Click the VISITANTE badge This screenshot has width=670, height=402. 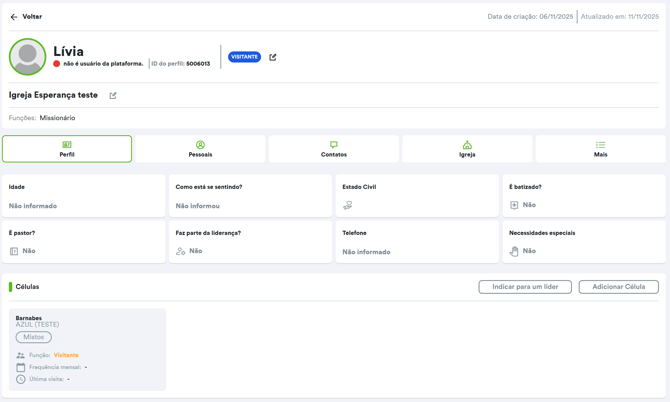click(x=244, y=57)
